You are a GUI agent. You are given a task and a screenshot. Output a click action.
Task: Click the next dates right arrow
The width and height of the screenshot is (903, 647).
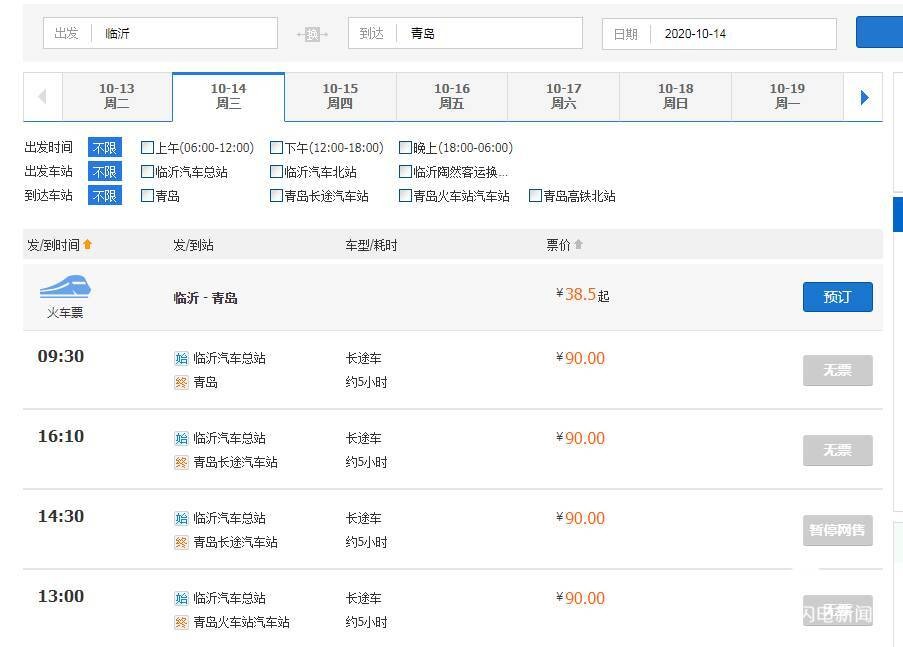[x=864, y=97]
